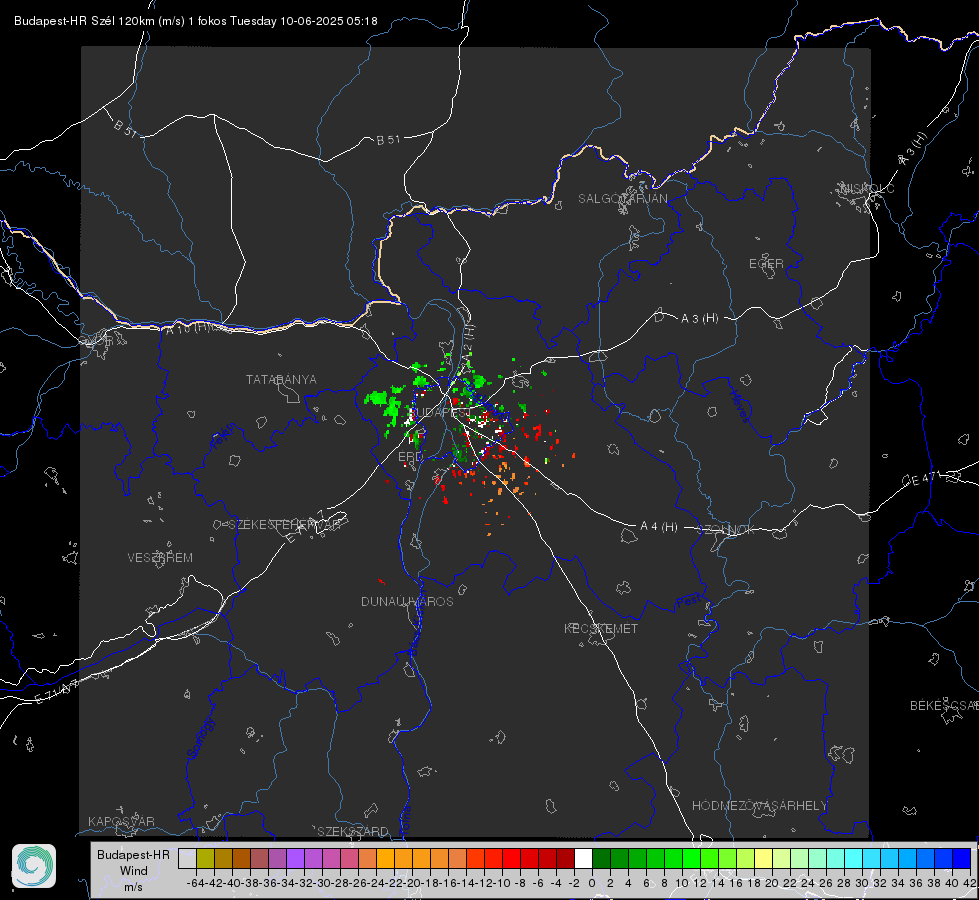Select the EGER city label
This screenshot has height=900, width=979.
(766, 264)
